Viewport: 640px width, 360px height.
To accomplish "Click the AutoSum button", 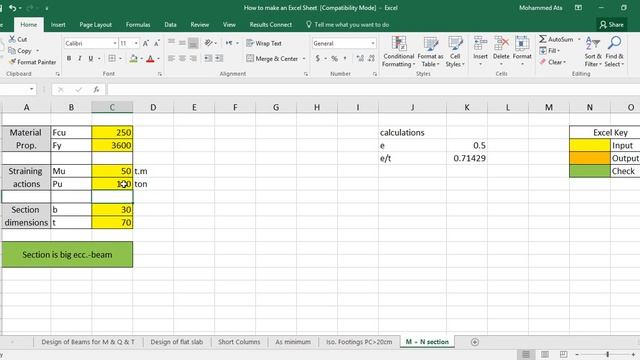I will 556,39.
